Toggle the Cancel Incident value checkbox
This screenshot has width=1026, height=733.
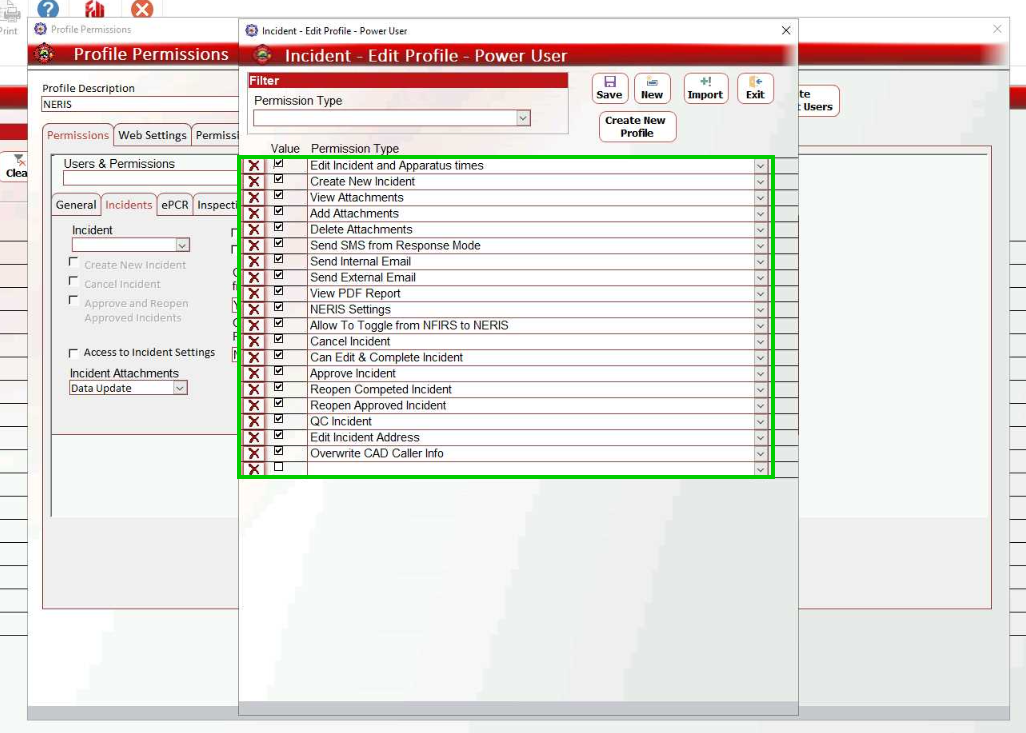279,339
